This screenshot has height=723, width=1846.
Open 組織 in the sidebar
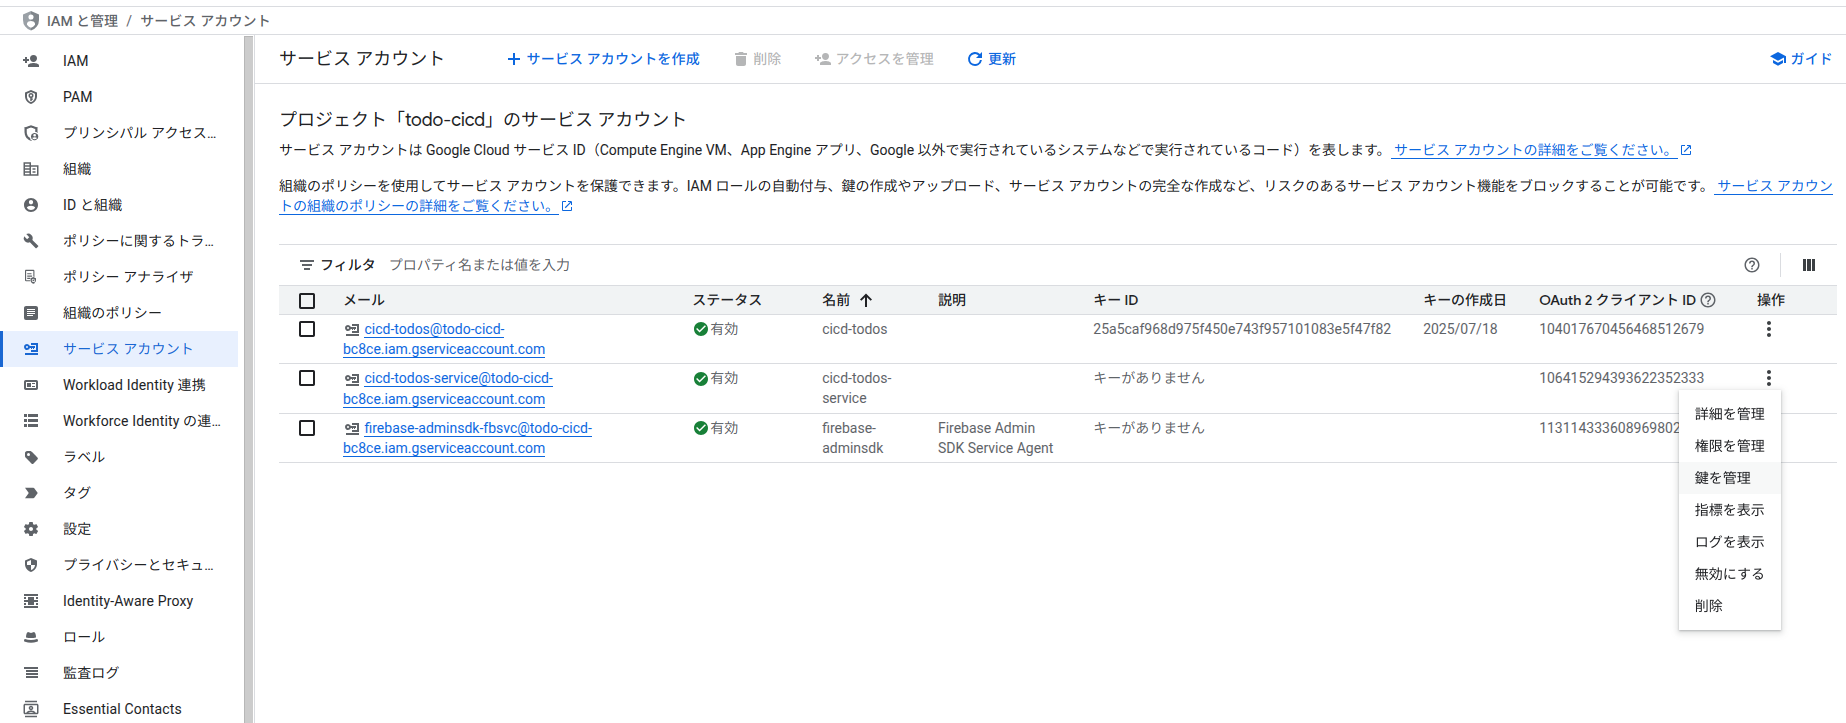coord(120,169)
